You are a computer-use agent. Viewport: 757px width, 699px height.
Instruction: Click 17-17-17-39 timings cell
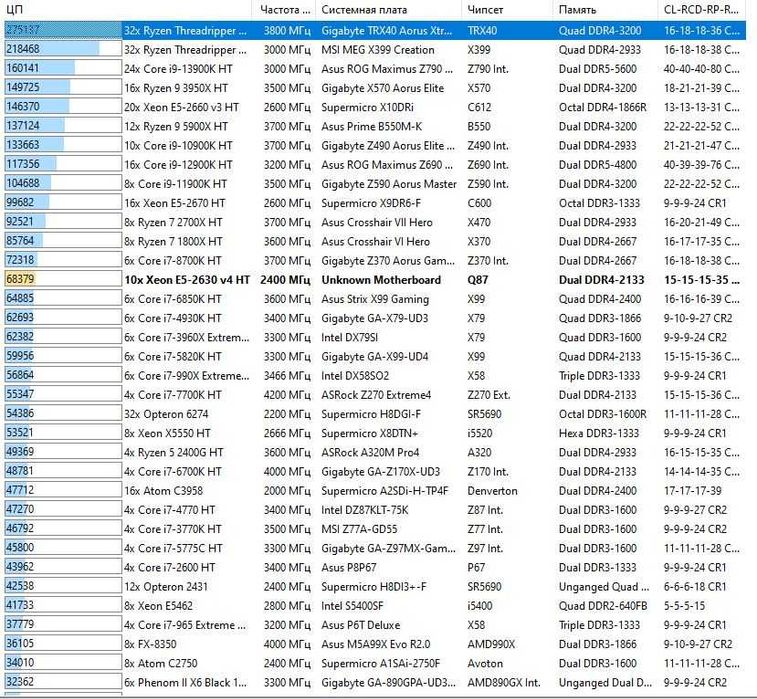click(x=692, y=490)
